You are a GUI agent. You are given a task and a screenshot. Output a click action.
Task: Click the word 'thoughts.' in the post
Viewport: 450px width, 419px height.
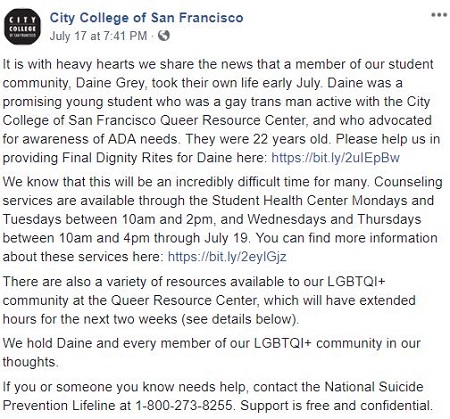30,362
